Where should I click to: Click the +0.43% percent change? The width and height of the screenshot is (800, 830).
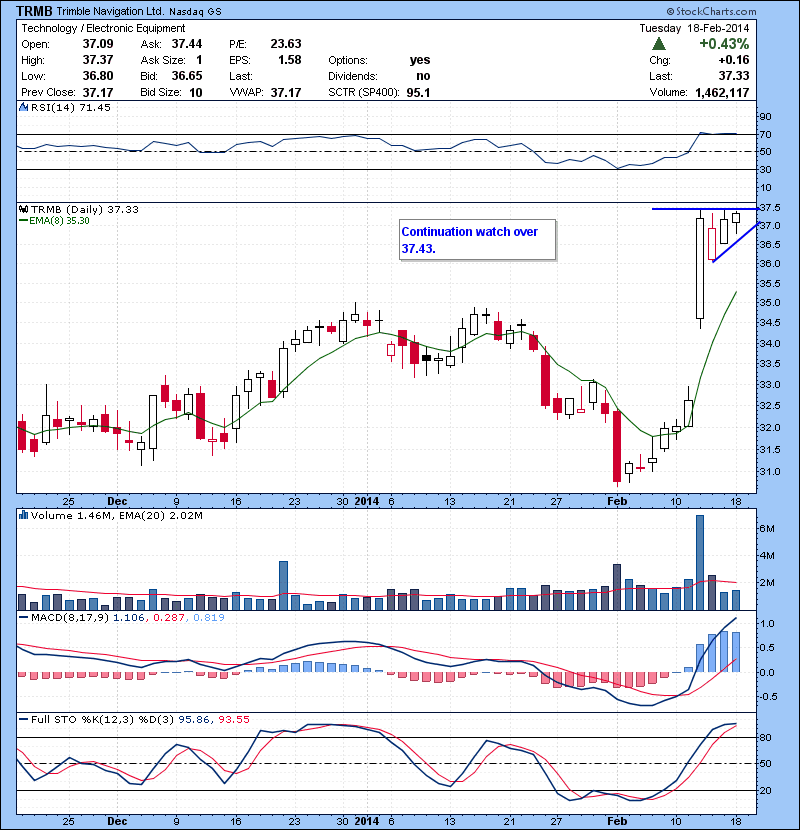point(724,43)
